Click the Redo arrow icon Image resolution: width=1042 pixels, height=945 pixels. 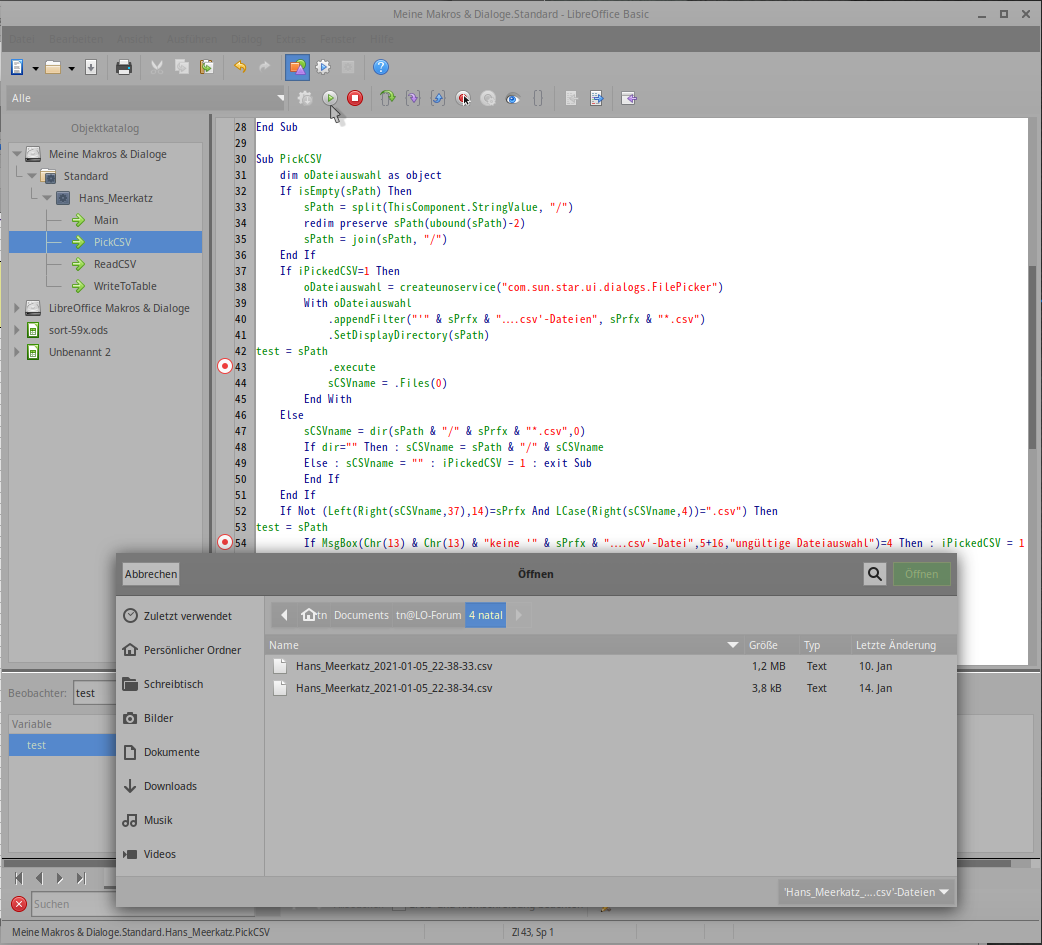(x=264, y=67)
